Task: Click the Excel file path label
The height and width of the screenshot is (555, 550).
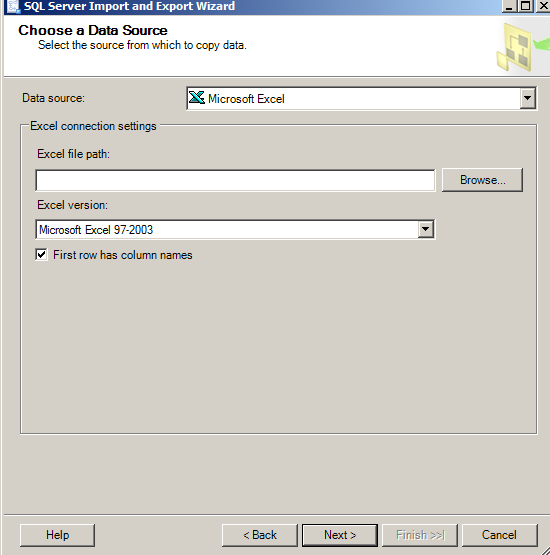Action: pyautogui.click(x=74, y=154)
